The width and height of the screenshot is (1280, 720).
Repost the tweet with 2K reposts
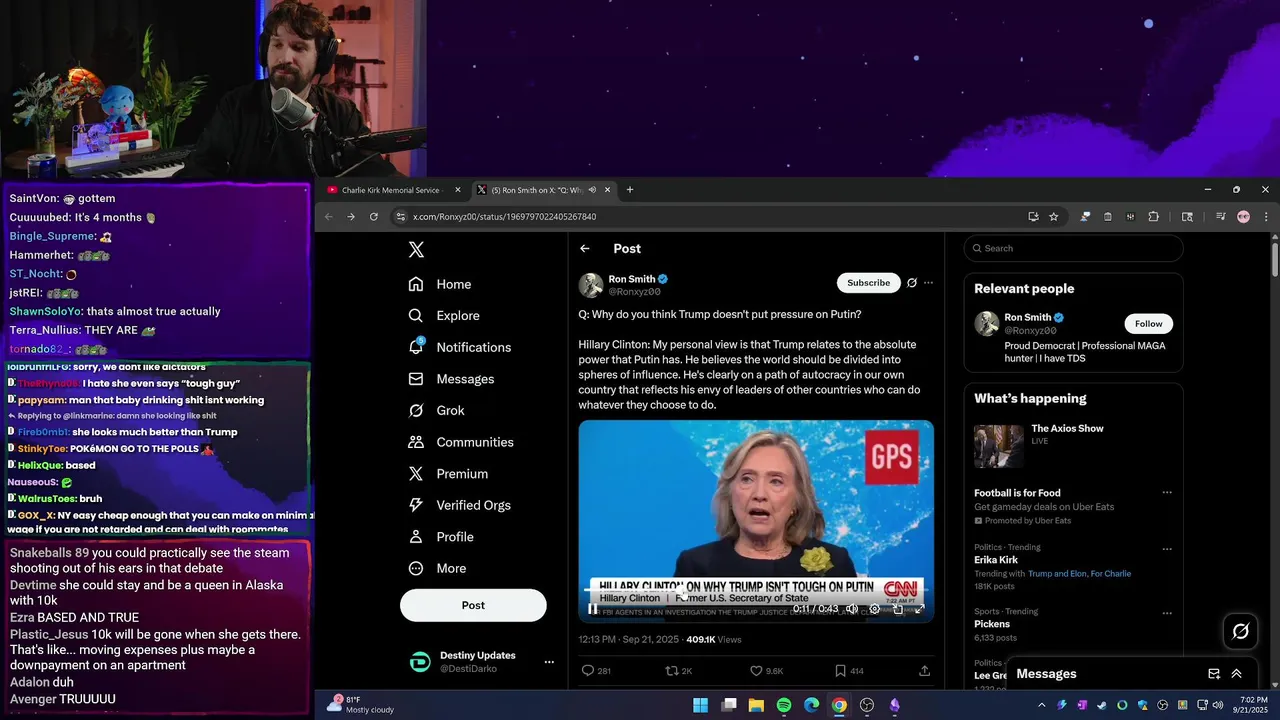[x=672, y=671]
